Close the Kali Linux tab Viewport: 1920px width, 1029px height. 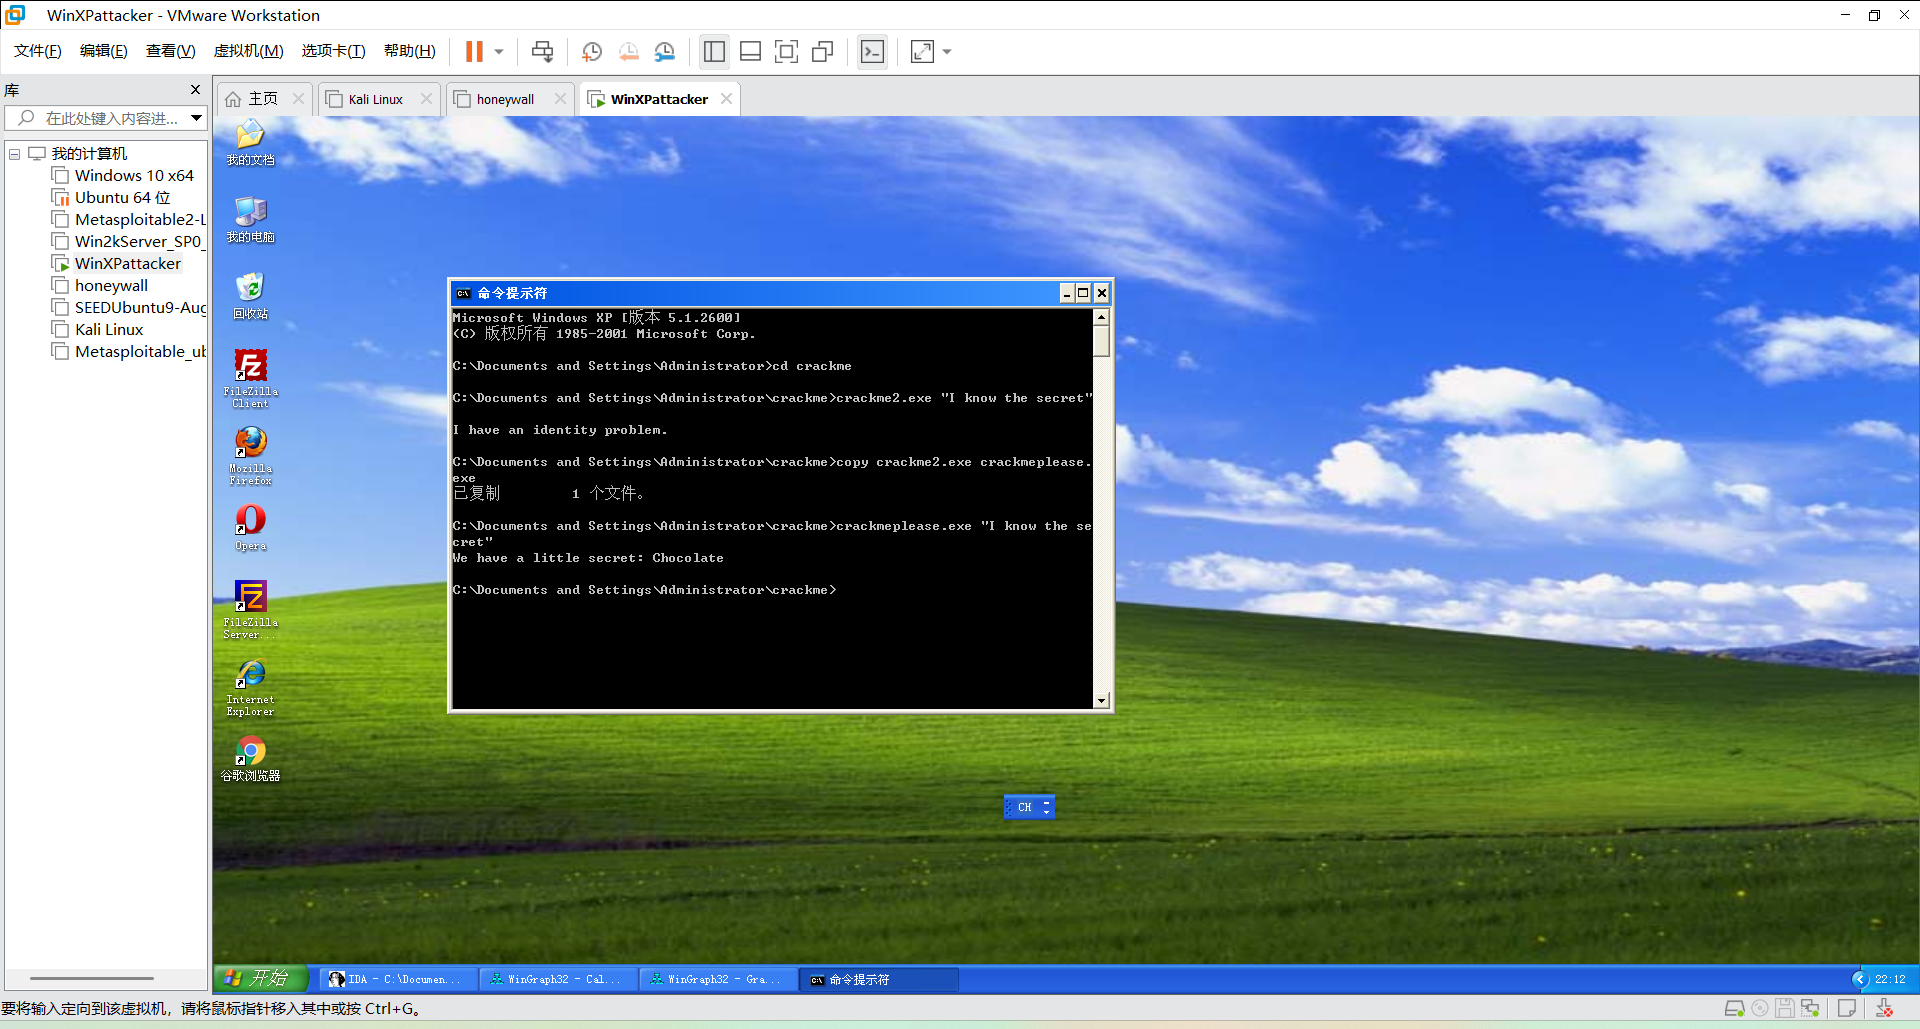click(x=427, y=98)
